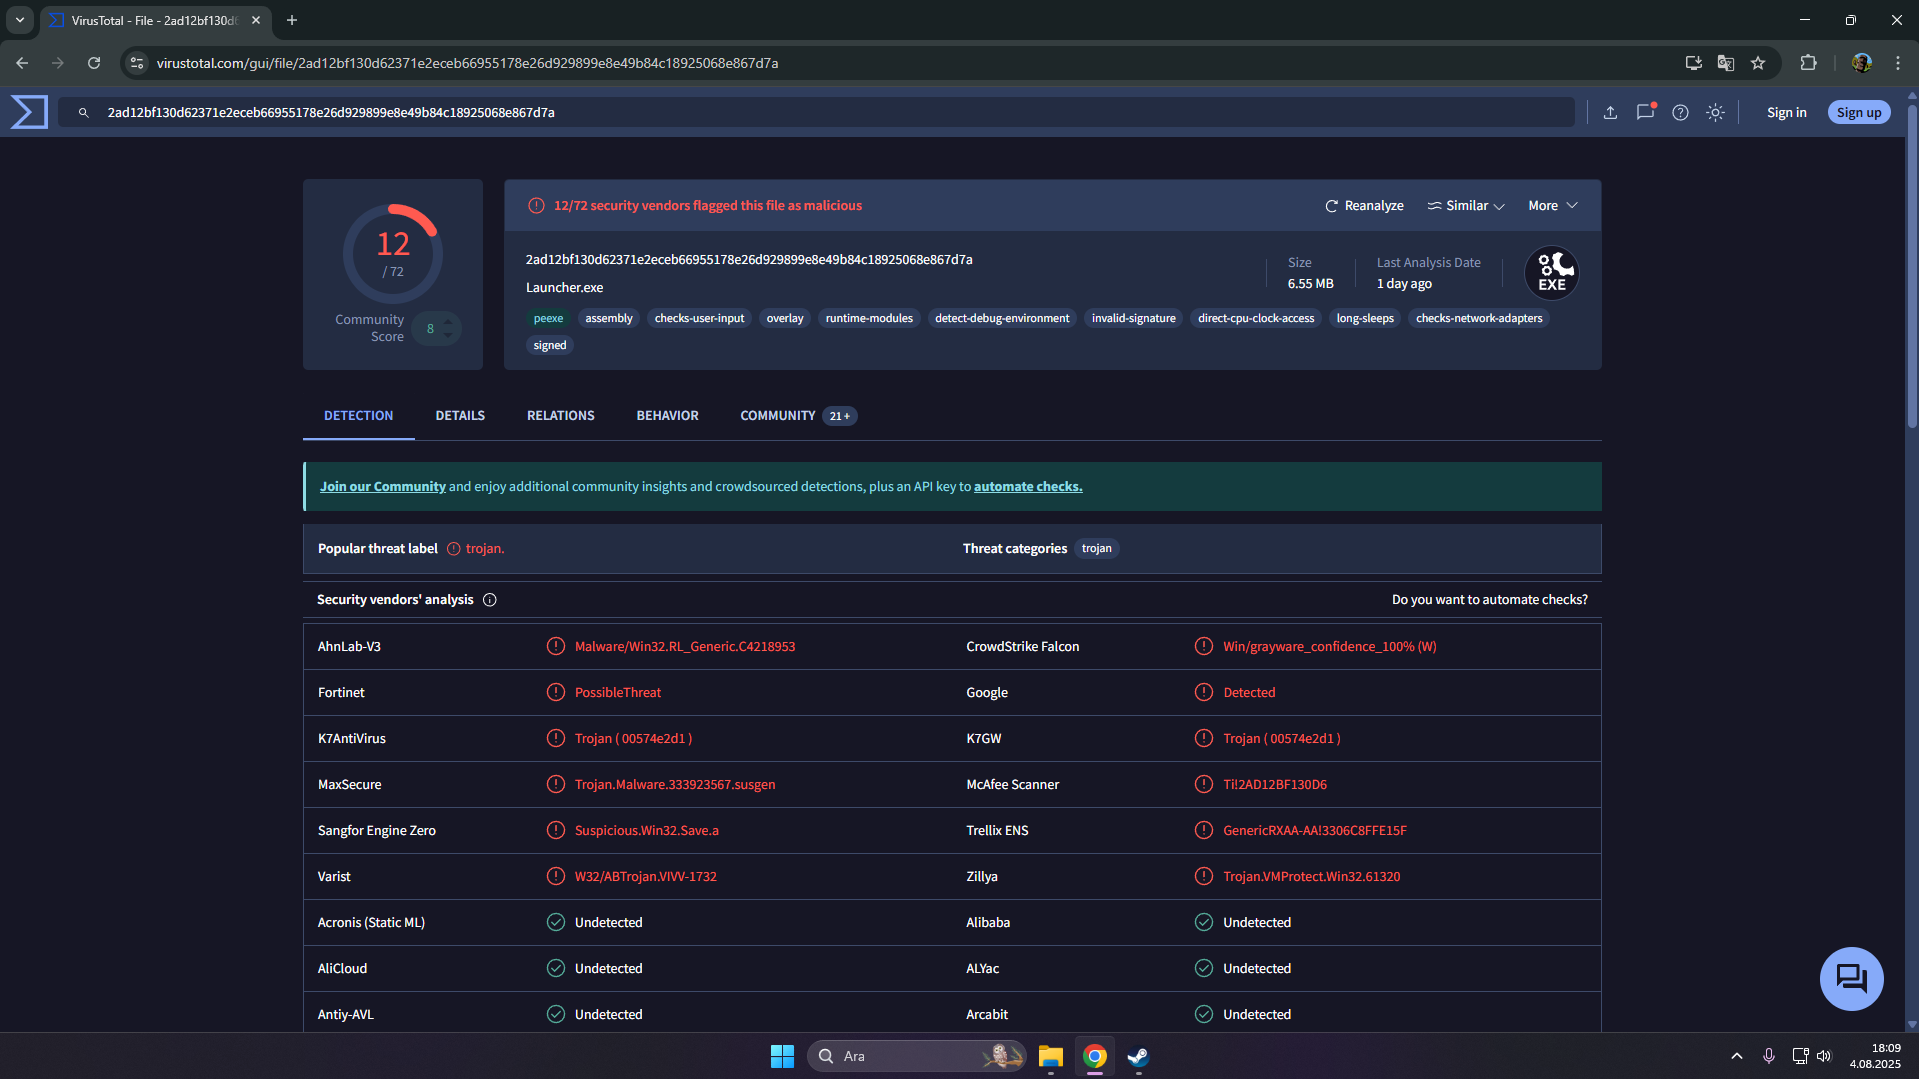Click the Reanalyze button
The height and width of the screenshot is (1079, 1919).
pyautogui.click(x=1365, y=206)
